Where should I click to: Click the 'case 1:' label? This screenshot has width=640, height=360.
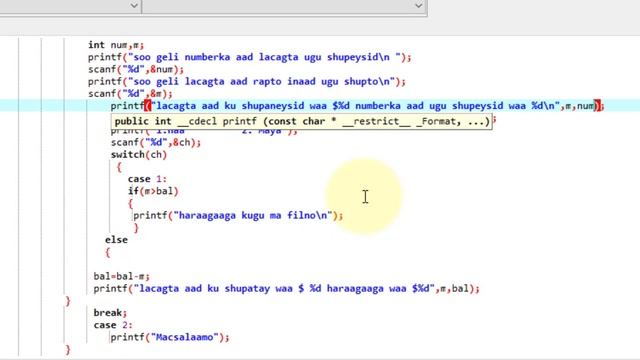[147, 179]
